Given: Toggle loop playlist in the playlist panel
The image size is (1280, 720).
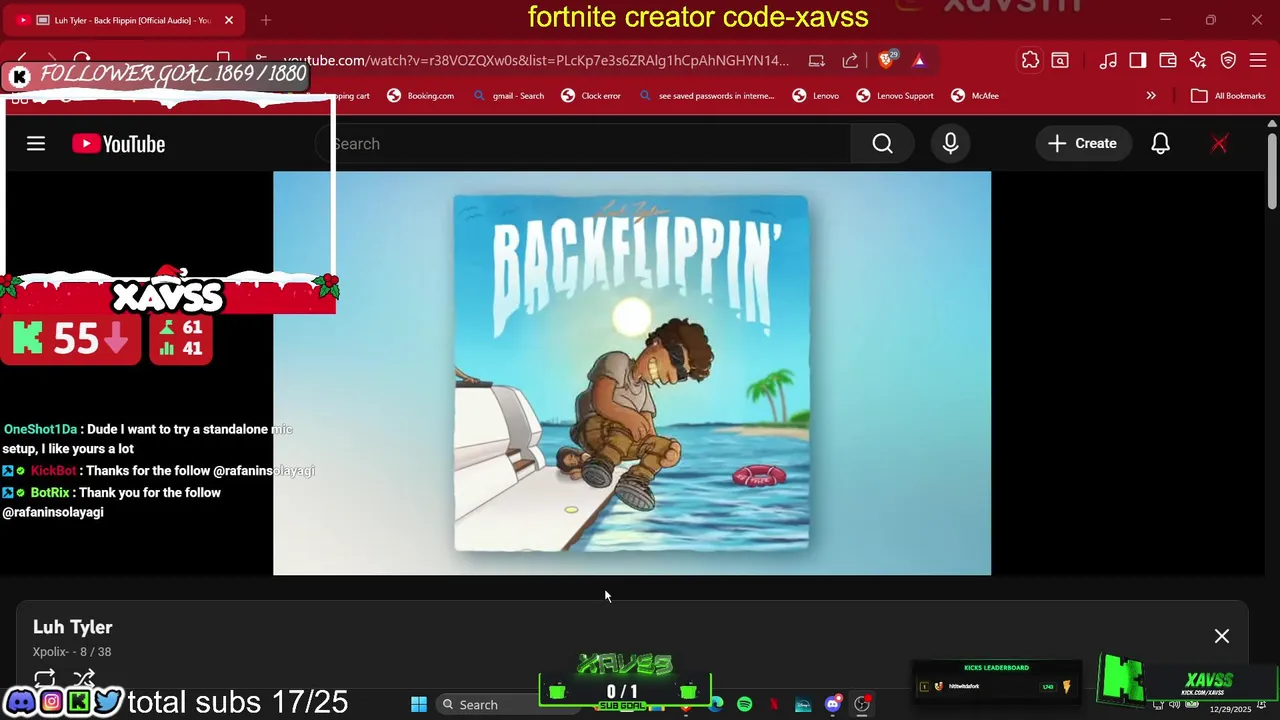Looking at the screenshot, I should [45, 678].
